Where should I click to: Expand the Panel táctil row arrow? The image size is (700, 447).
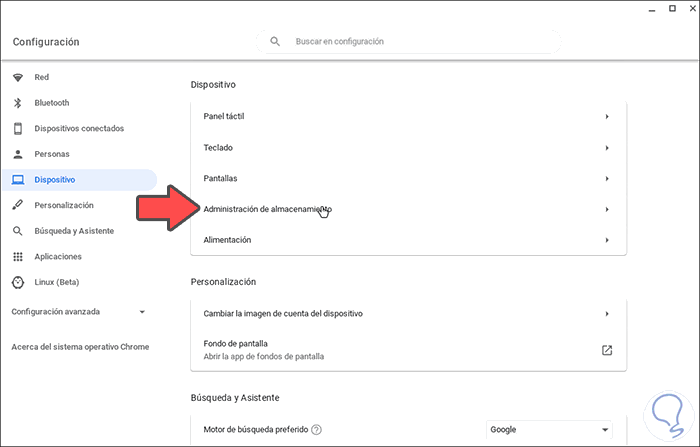coord(606,117)
